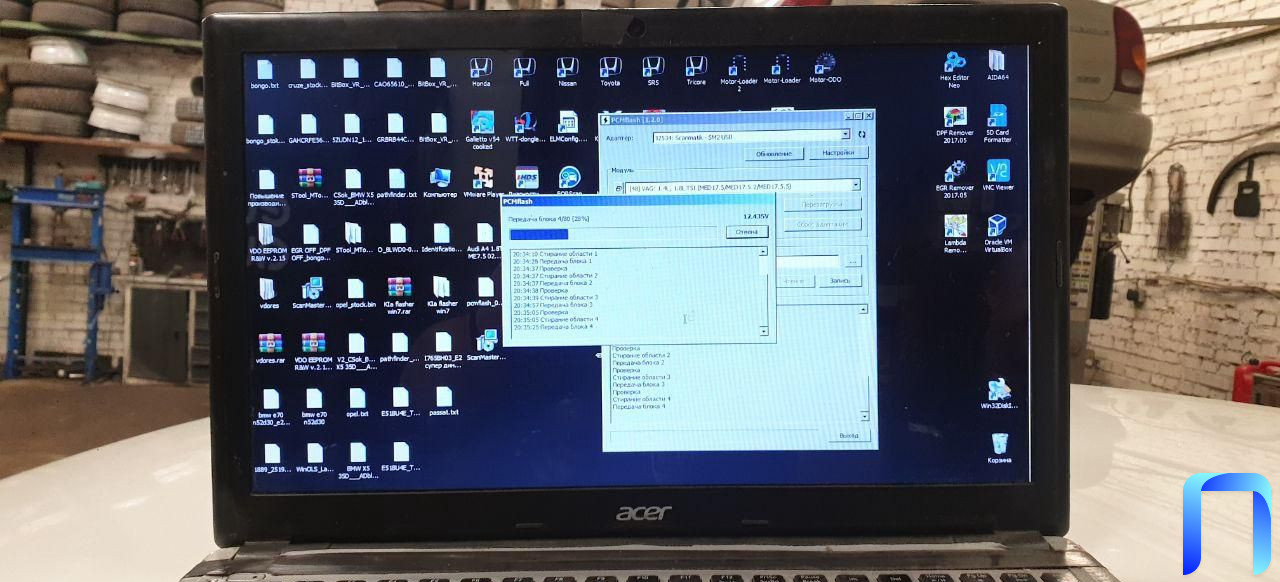Click the Настройки button
Image resolution: width=1280 pixels, height=582 pixels.
click(x=837, y=153)
